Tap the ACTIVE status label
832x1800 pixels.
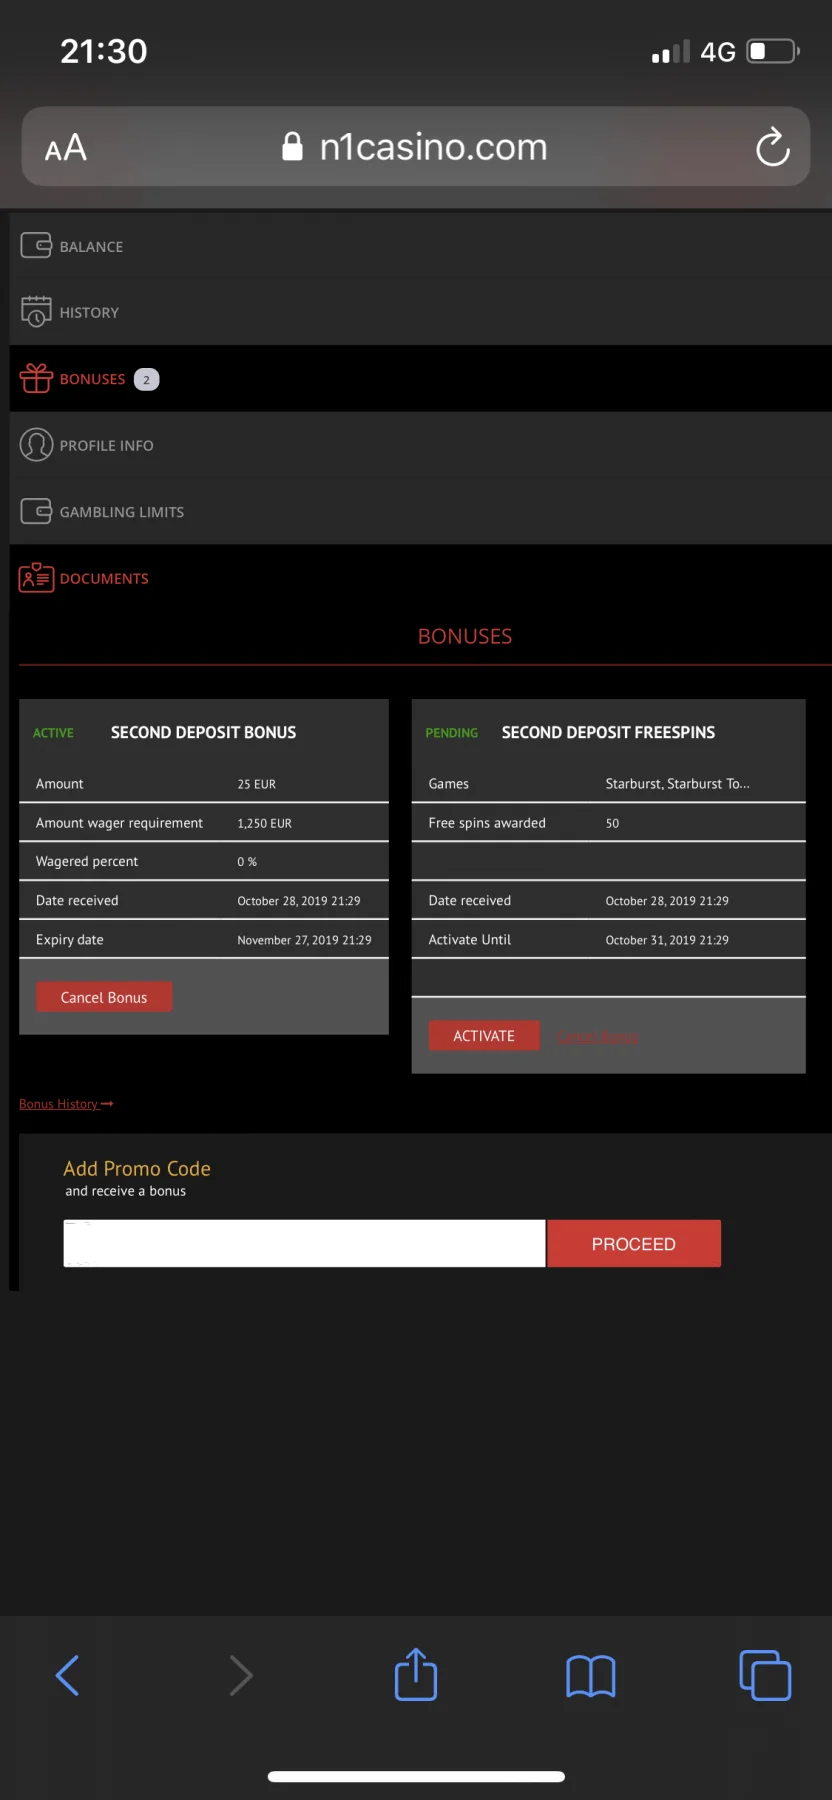[x=53, y=733]
